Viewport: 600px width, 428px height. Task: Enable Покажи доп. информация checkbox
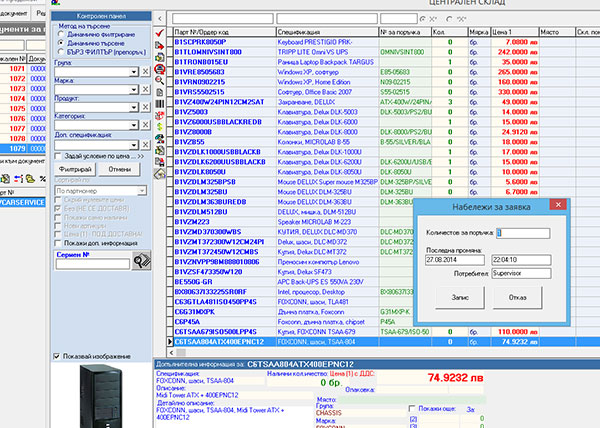(x=58, y=243)
